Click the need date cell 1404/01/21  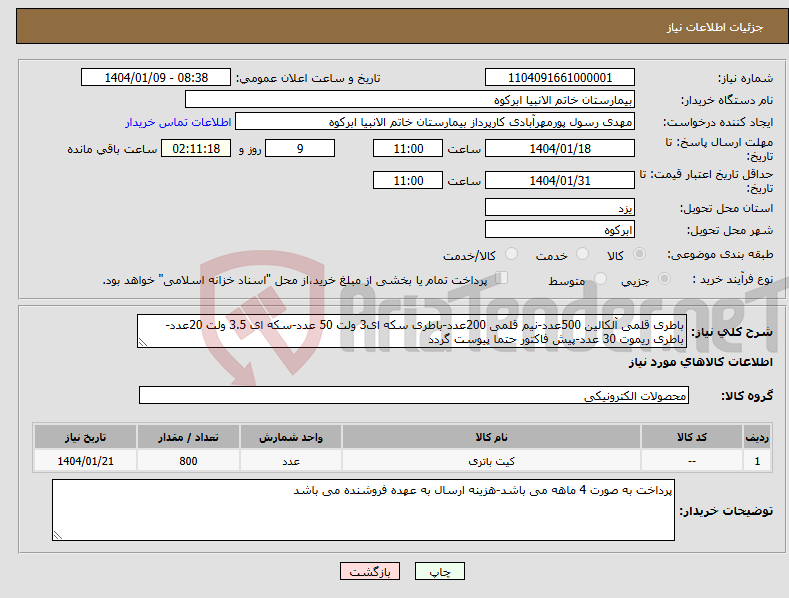[86, 461]
